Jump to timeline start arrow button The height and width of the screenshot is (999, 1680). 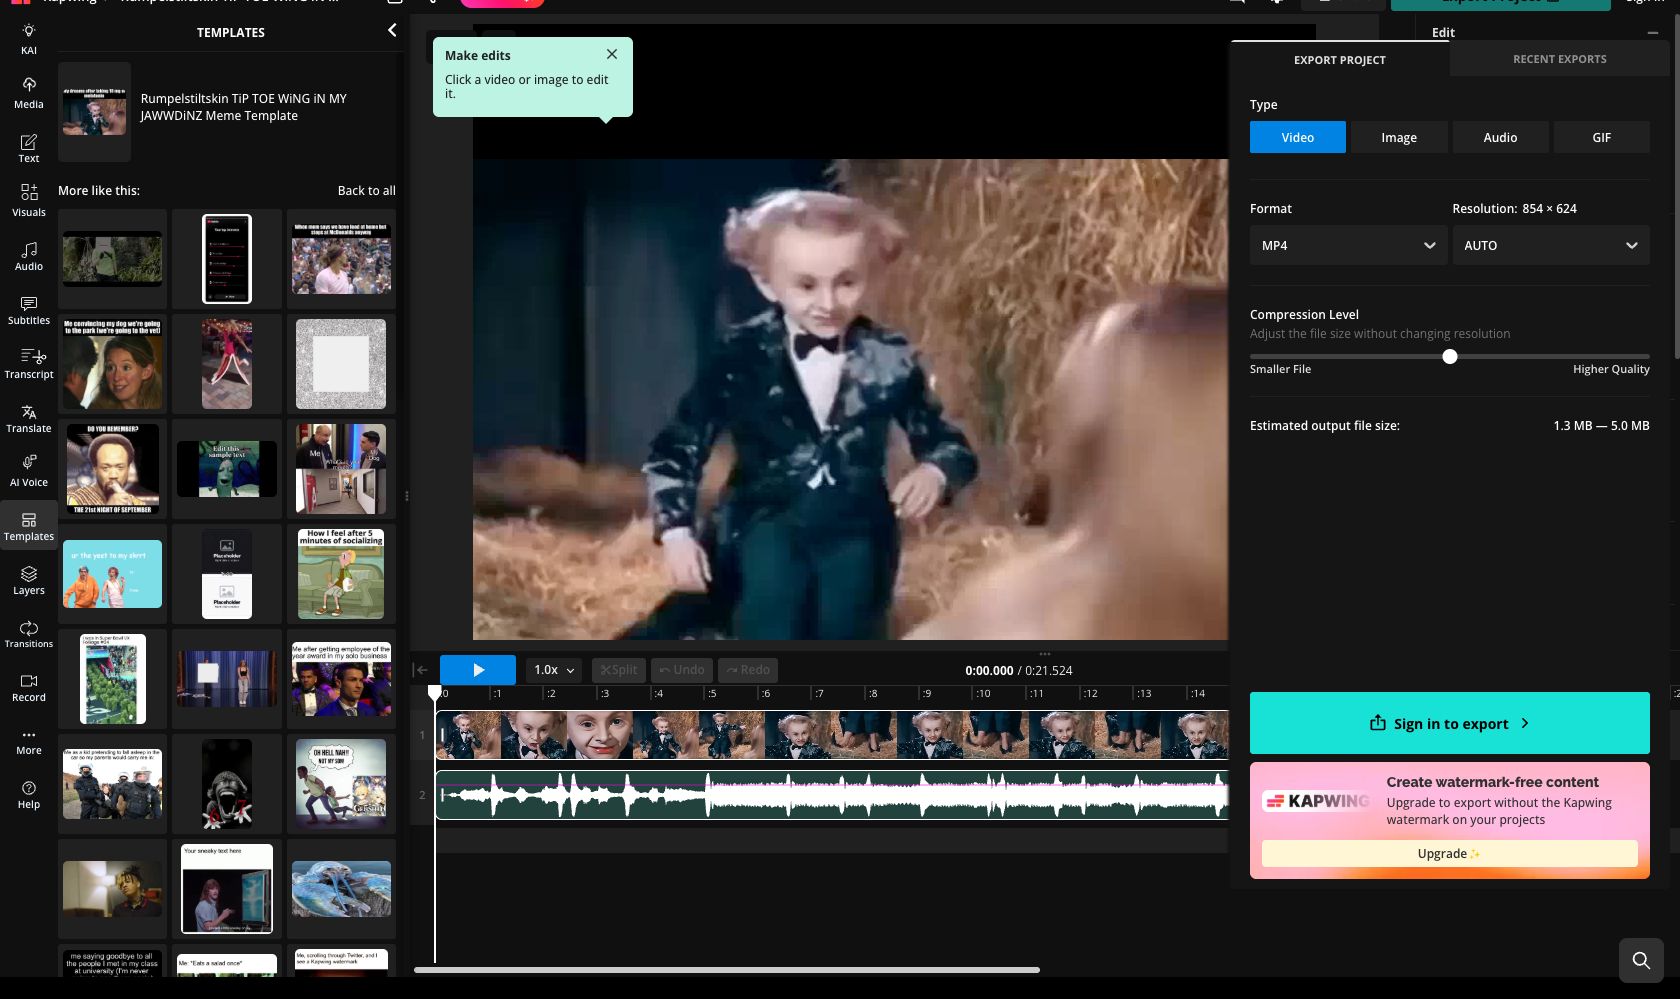click(421, 670)
